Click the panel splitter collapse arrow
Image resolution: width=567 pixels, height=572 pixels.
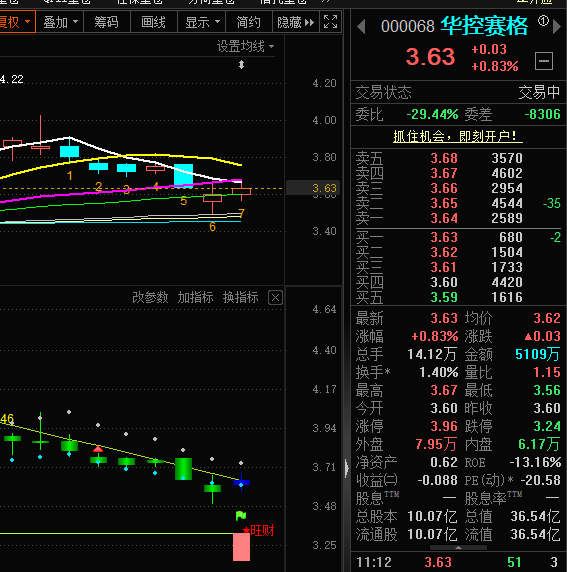click(x=346, y=468)
